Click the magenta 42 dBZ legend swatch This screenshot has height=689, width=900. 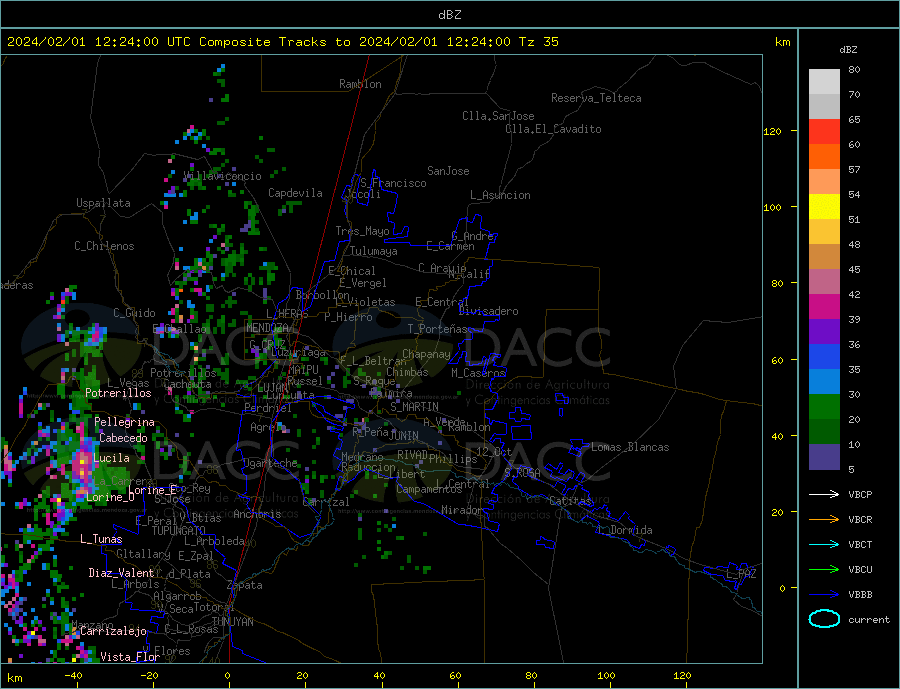pos(824,307)
